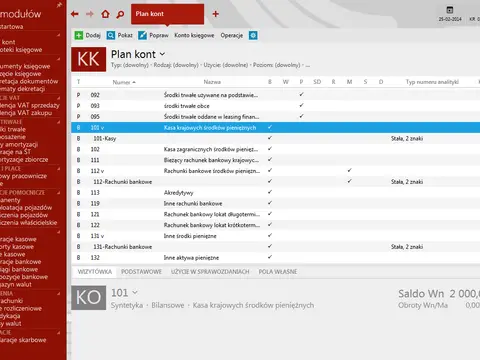The image size is (480, 360).
Task: Open the home page icon
Action: [105, 14]
